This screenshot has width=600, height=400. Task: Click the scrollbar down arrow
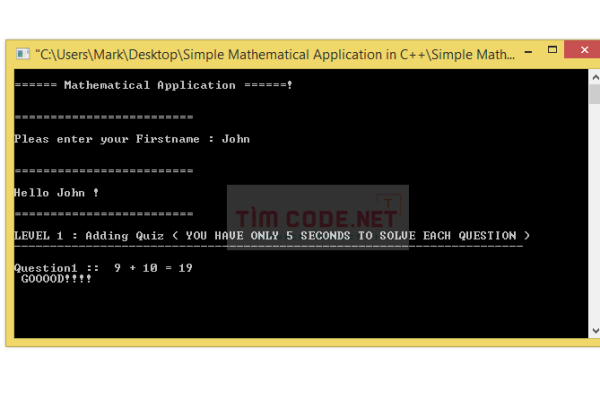595,330
